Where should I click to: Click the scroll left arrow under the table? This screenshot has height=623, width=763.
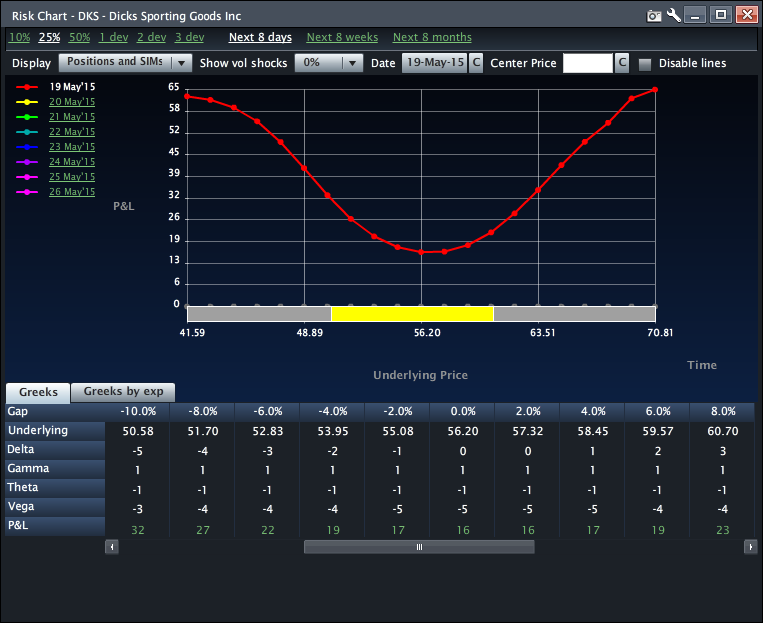click(112, 547)
